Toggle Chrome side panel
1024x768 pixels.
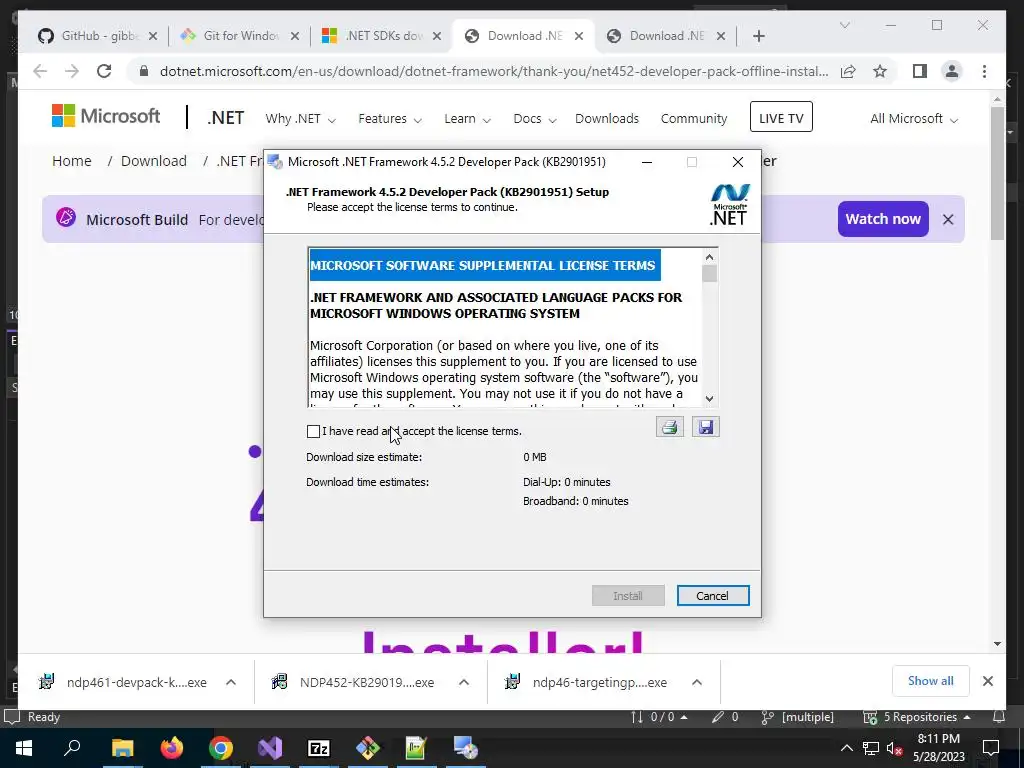click(920, 71)
